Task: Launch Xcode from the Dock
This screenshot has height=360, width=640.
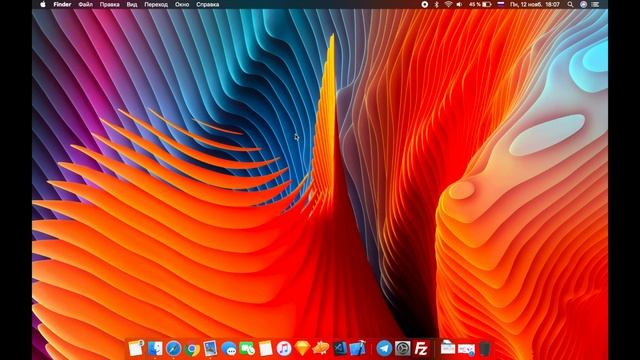Action: [x=358, y=349]
